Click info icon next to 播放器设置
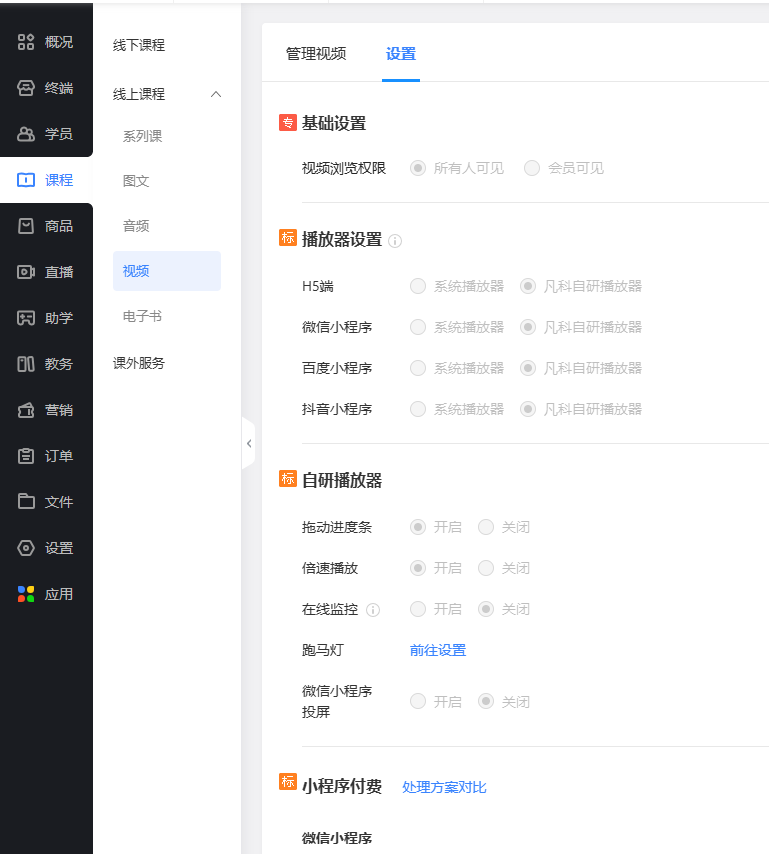 395,241
